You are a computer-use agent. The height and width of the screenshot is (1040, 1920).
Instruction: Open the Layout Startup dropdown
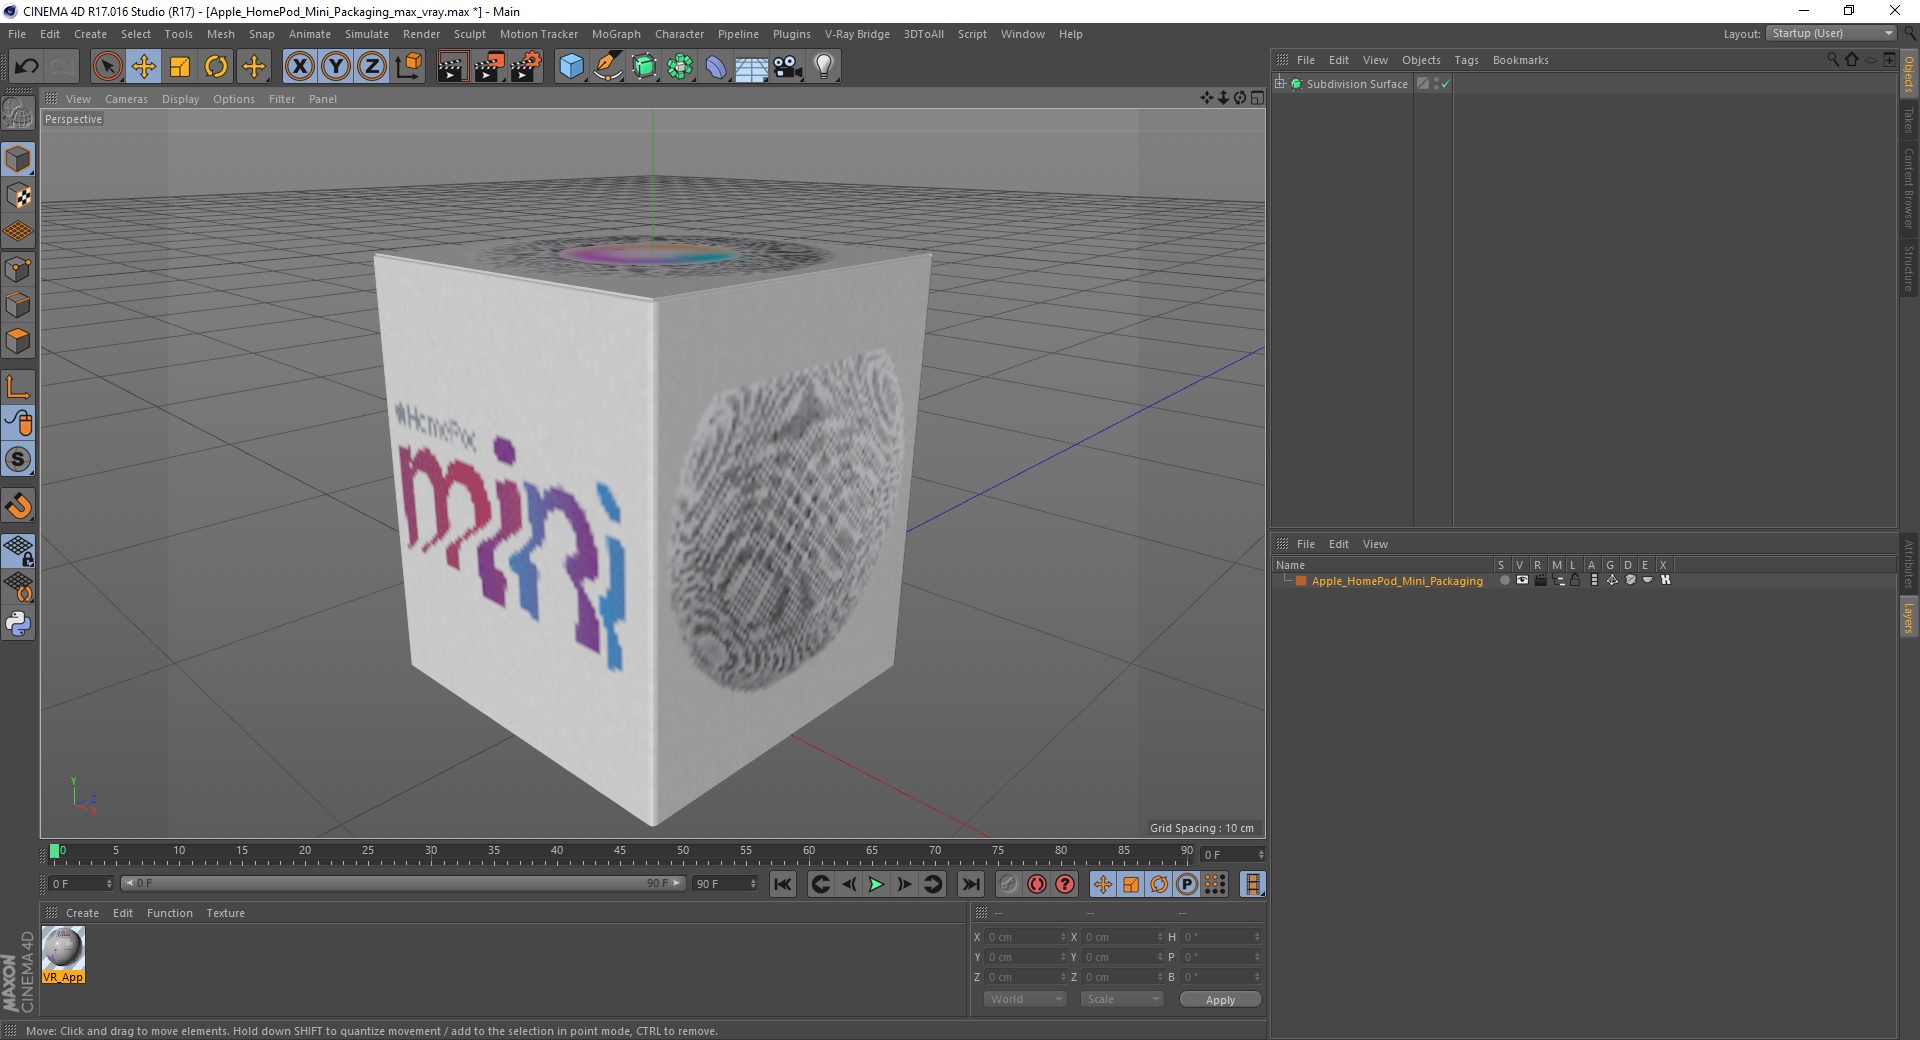(x=1831, y=33)
